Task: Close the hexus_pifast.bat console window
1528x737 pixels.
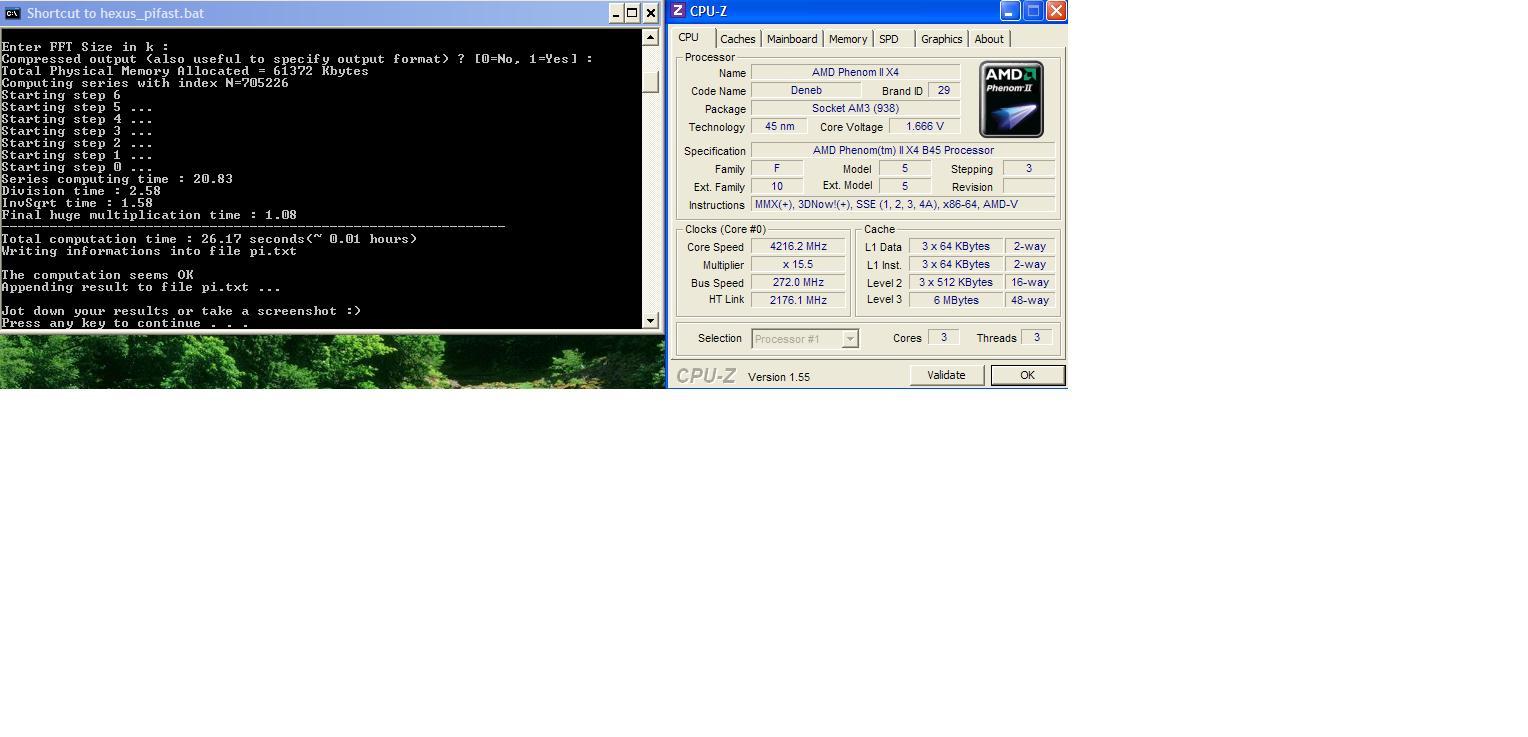Action: (x=650, y=13)
